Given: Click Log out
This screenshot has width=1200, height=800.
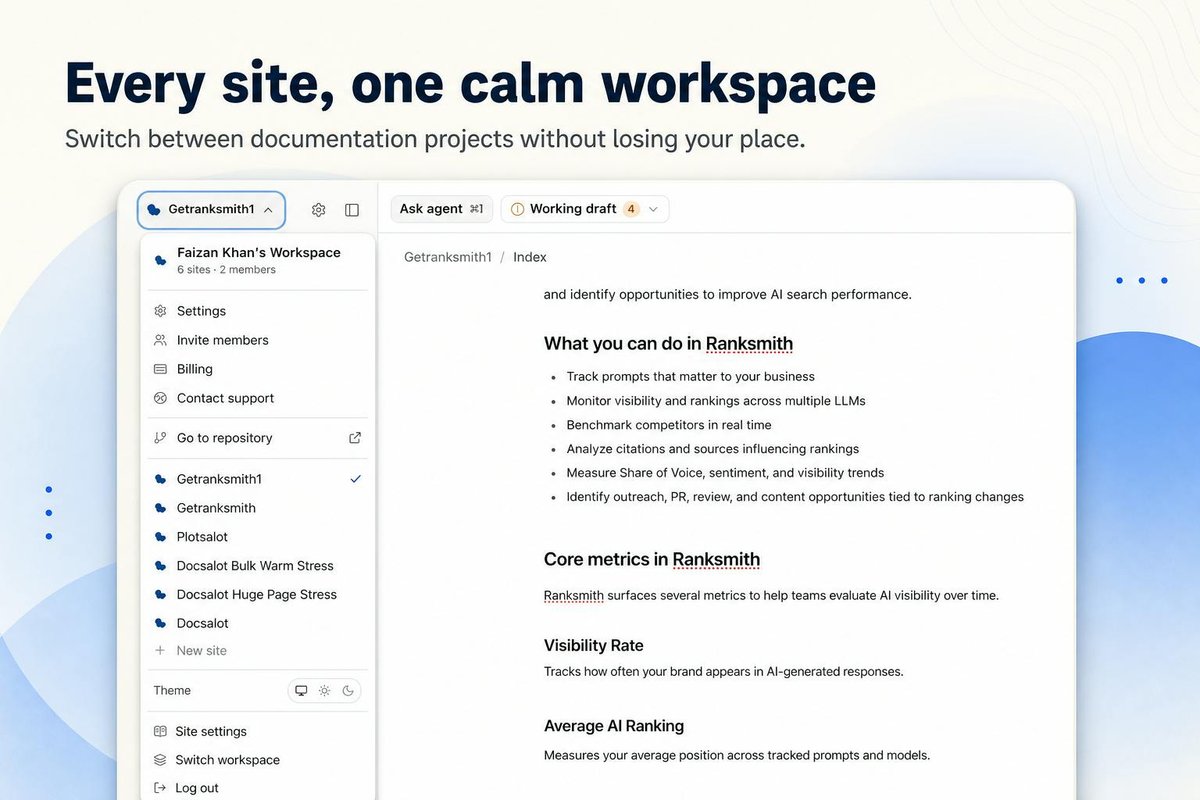Looking at the screenshot, I should 258,788.
